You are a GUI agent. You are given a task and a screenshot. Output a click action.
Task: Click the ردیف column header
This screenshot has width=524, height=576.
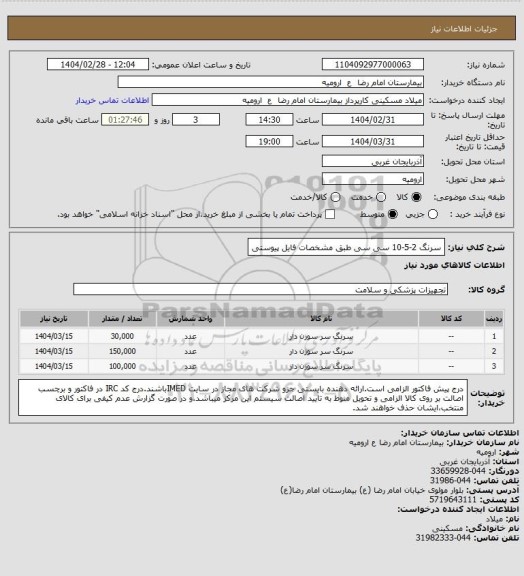coord(494,318)
